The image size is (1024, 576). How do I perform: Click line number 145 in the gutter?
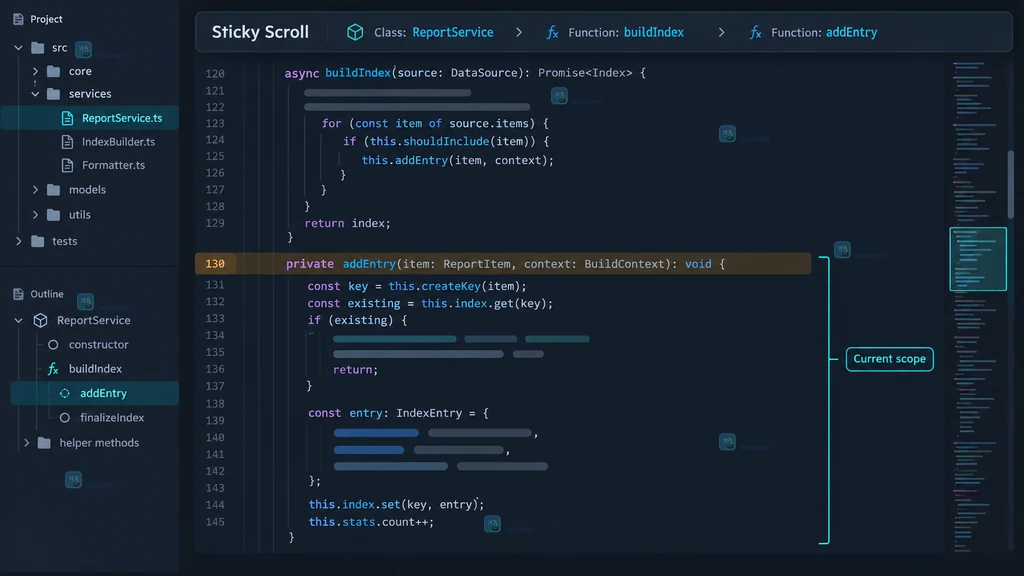pos(215,522)
